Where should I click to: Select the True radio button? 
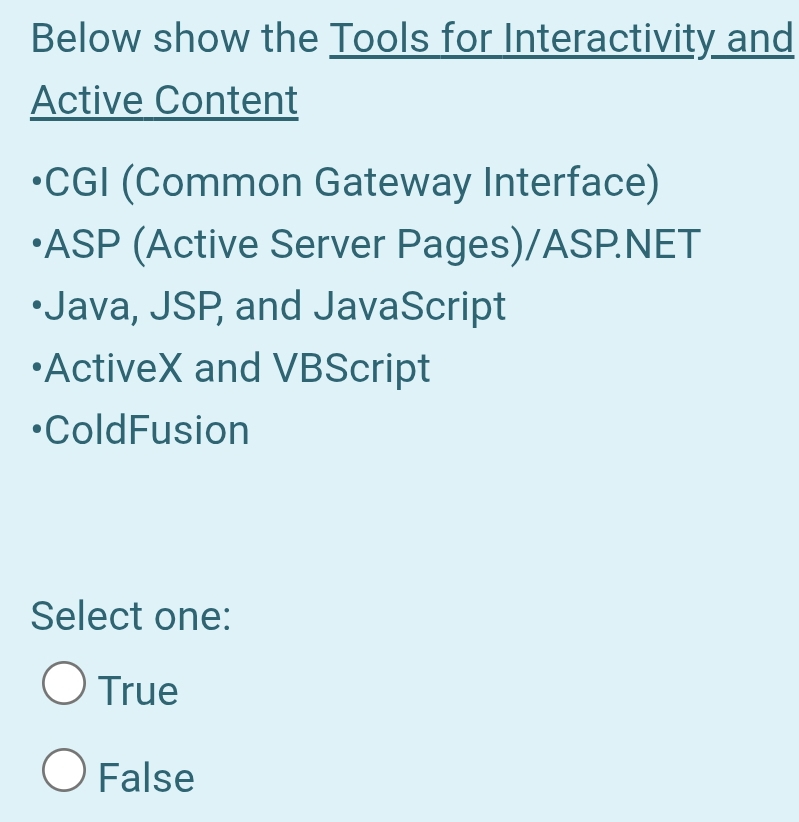65,684
